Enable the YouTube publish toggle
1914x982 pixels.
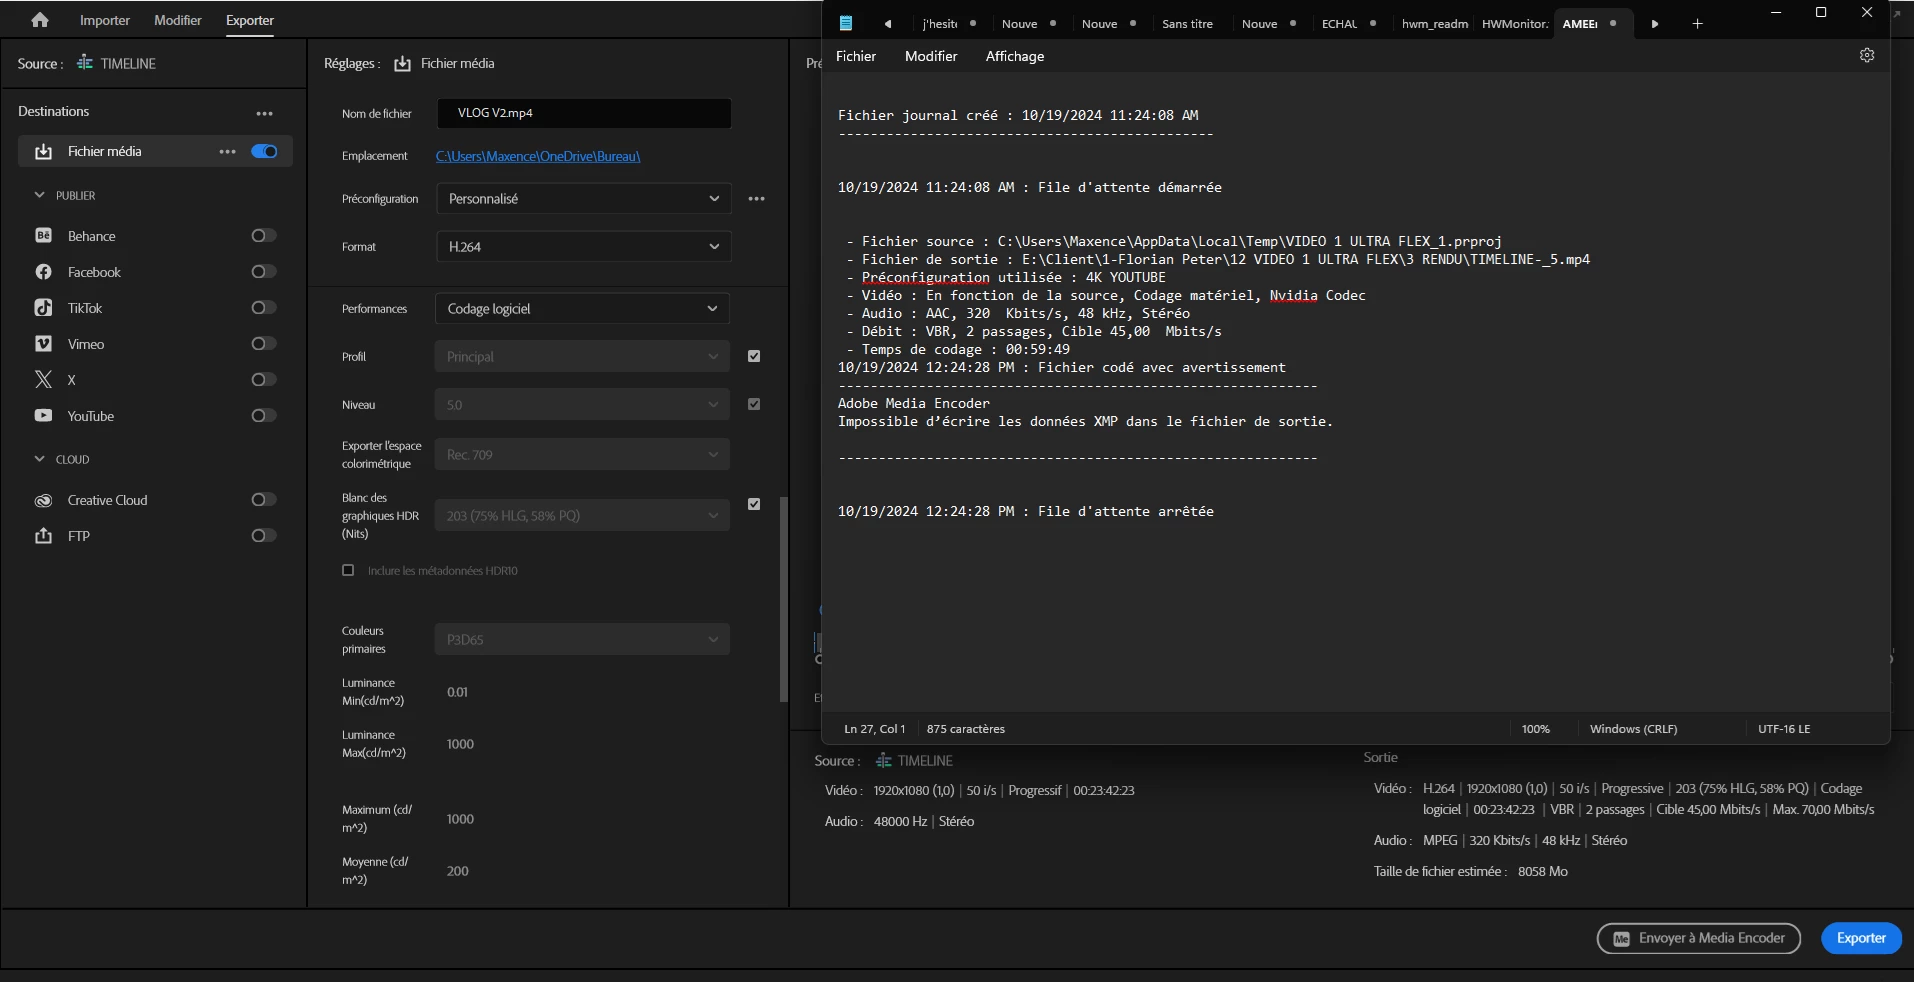(264, 416)
